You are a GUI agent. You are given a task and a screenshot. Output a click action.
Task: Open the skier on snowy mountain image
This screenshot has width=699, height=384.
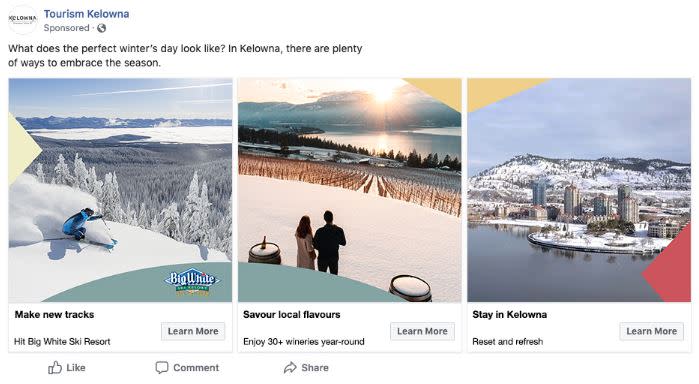pos(120,190)
